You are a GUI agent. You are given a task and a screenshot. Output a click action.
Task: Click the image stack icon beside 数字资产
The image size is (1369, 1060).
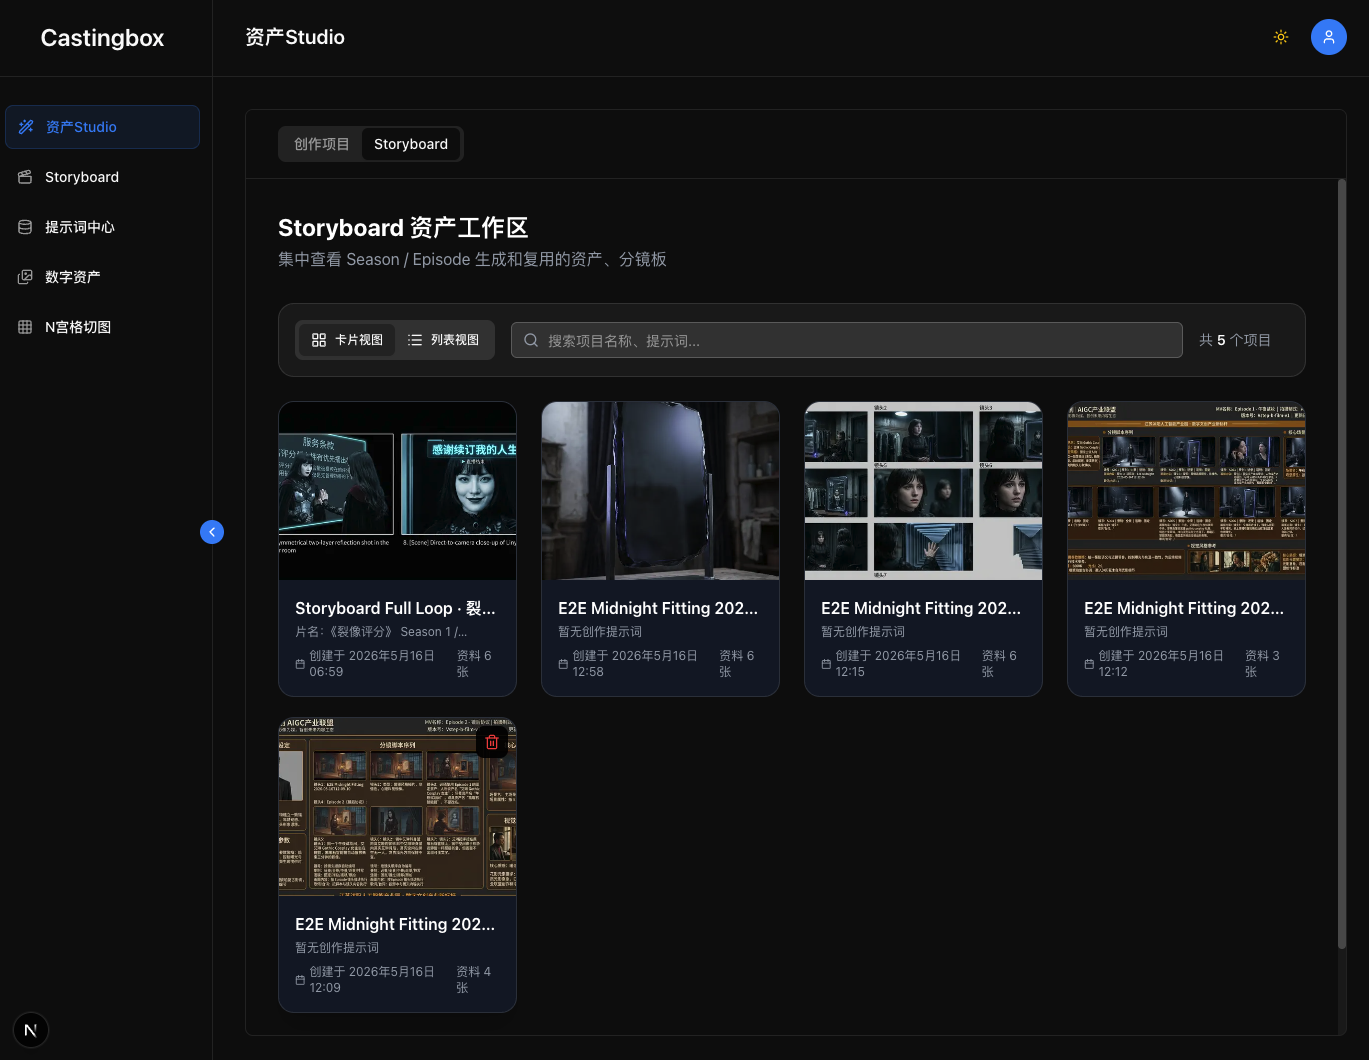pyautogui.click(x=25, y=277)
